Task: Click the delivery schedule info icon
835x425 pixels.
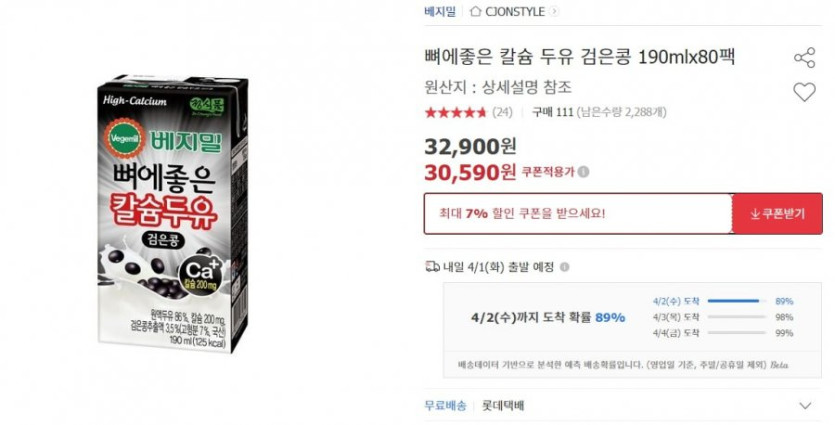Action: pos(564,267)
